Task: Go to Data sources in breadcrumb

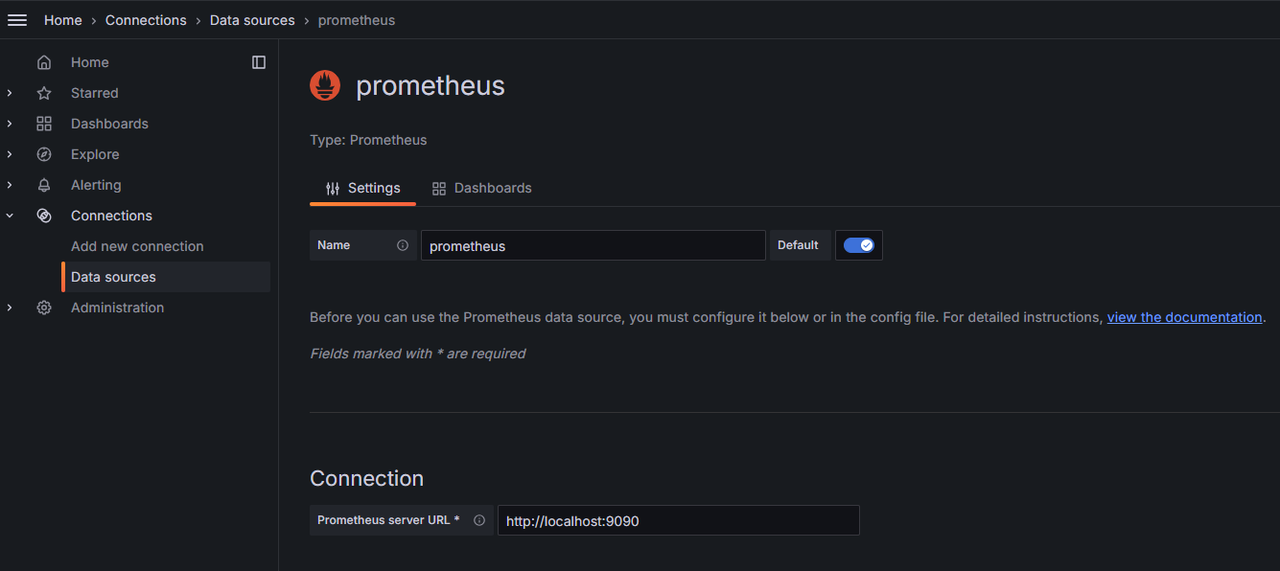Action: tap(252, 20)
